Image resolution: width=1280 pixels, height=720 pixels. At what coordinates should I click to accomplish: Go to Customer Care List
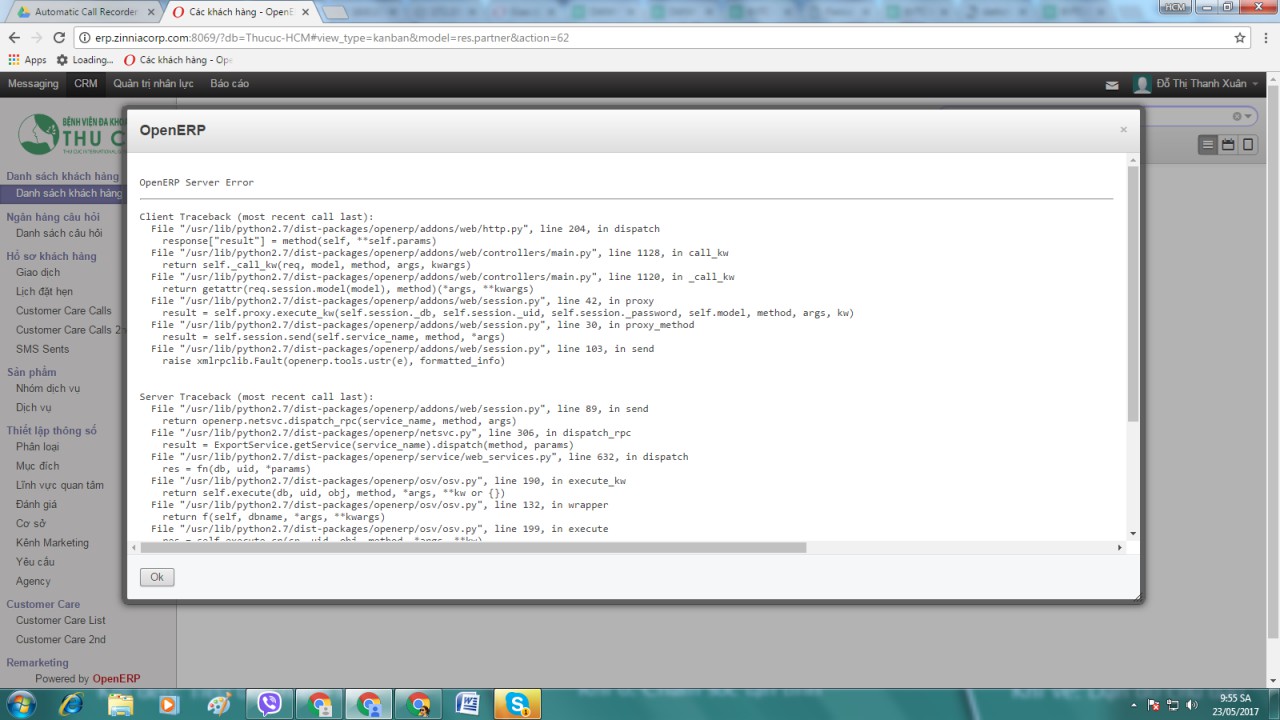pos(60,620)
